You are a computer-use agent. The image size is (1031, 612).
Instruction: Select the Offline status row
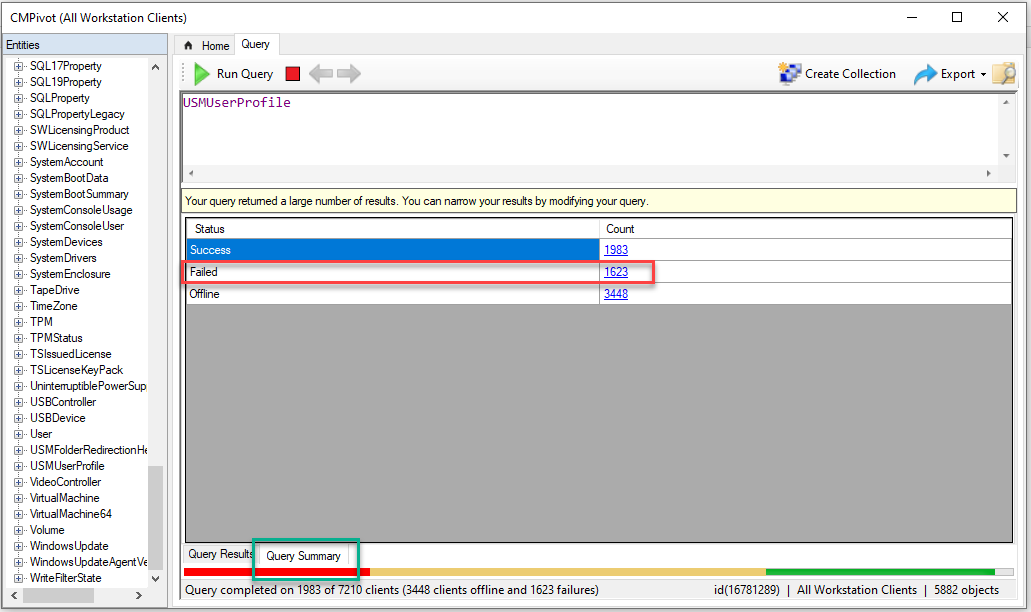(598, 294)
